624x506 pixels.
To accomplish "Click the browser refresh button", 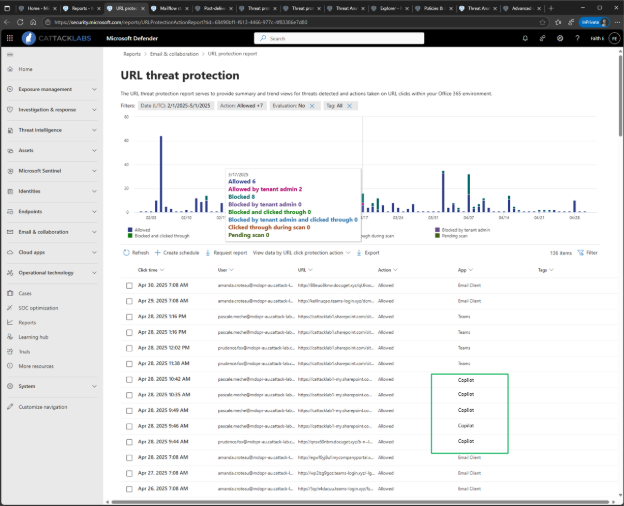I will pyautogui.click(x=20, y=22).
